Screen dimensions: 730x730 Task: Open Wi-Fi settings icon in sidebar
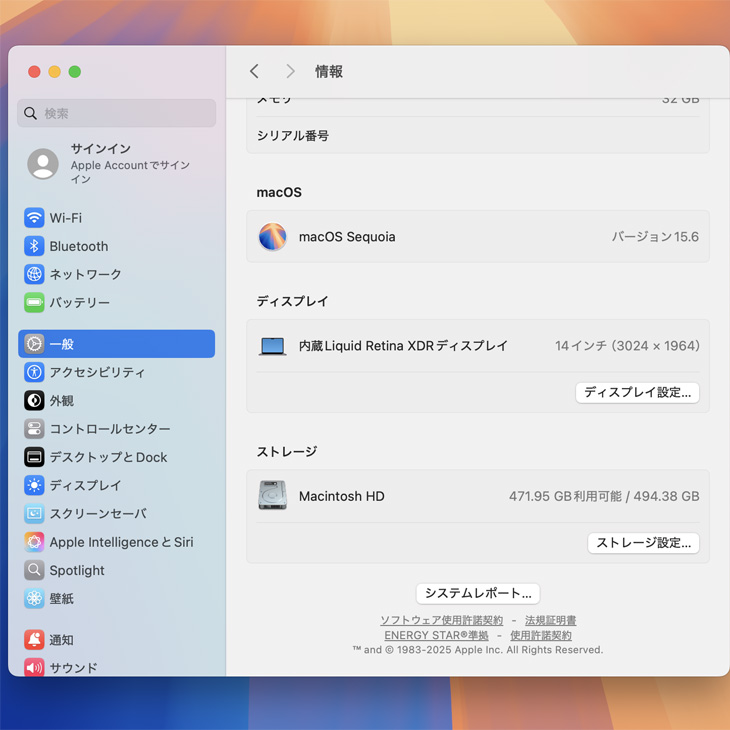point(34,217)
